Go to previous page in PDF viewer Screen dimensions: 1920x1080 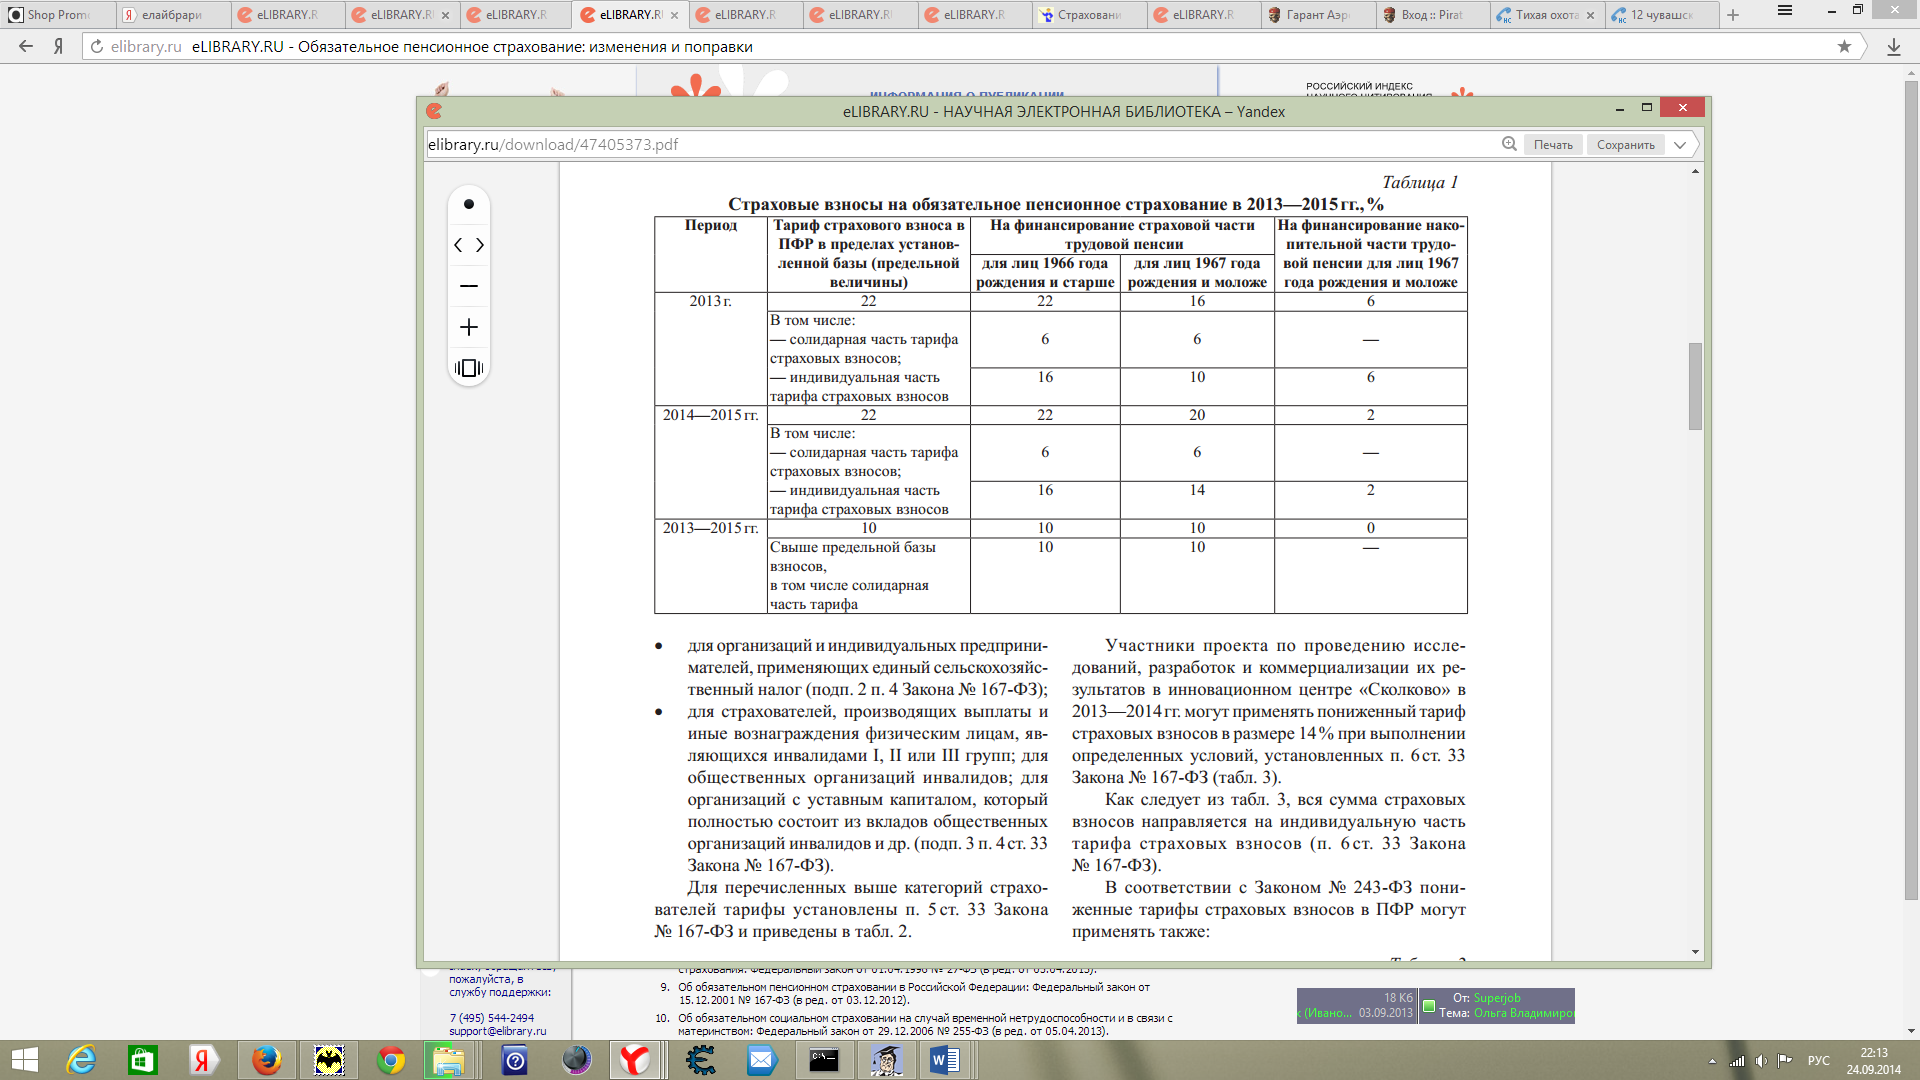458,245
